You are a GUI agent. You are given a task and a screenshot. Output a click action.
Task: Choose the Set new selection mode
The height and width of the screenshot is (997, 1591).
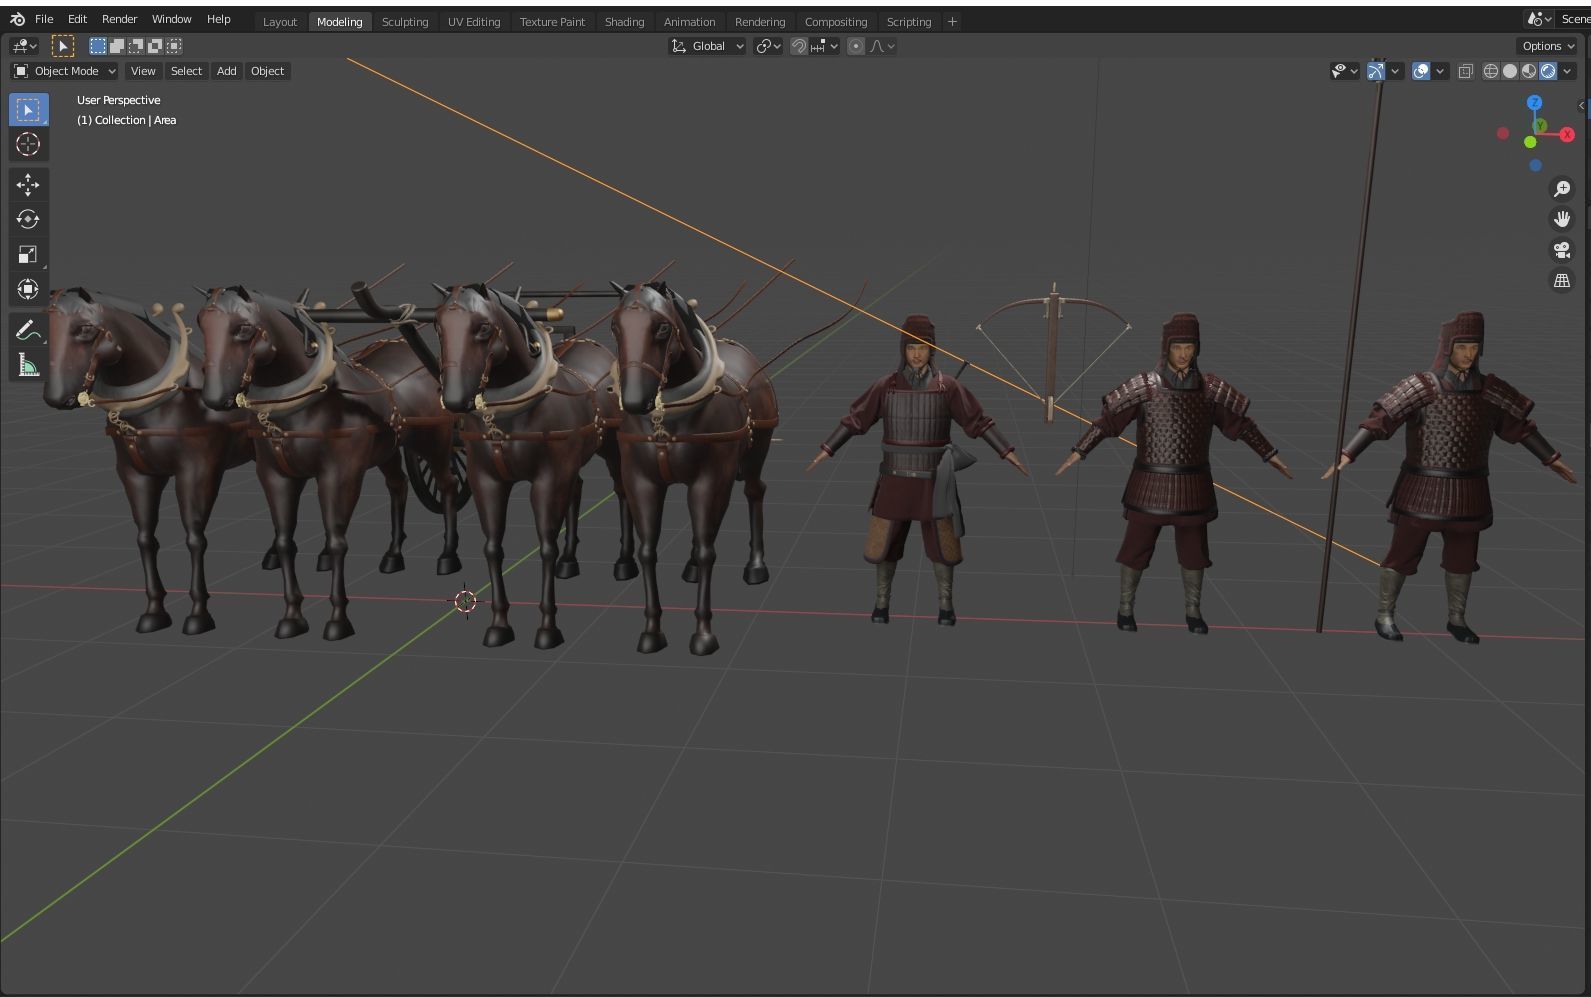[97, 46]
